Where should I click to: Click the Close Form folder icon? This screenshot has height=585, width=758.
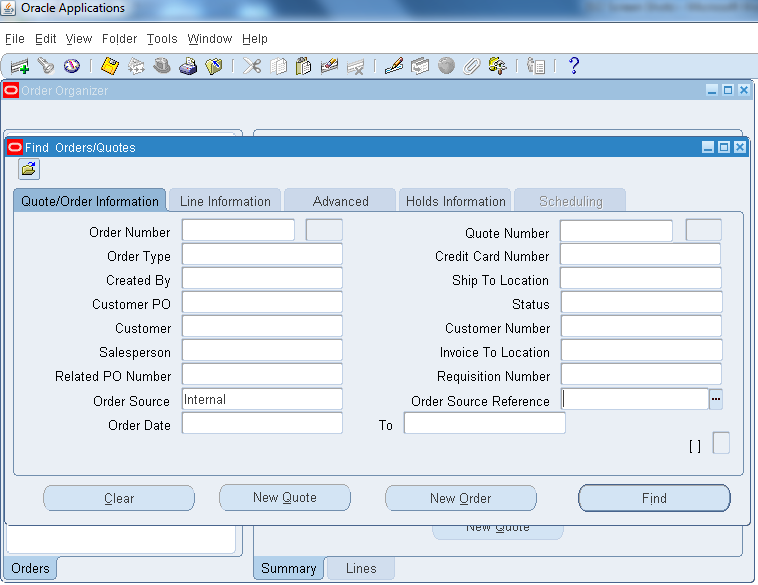click(x=214, y=66)
